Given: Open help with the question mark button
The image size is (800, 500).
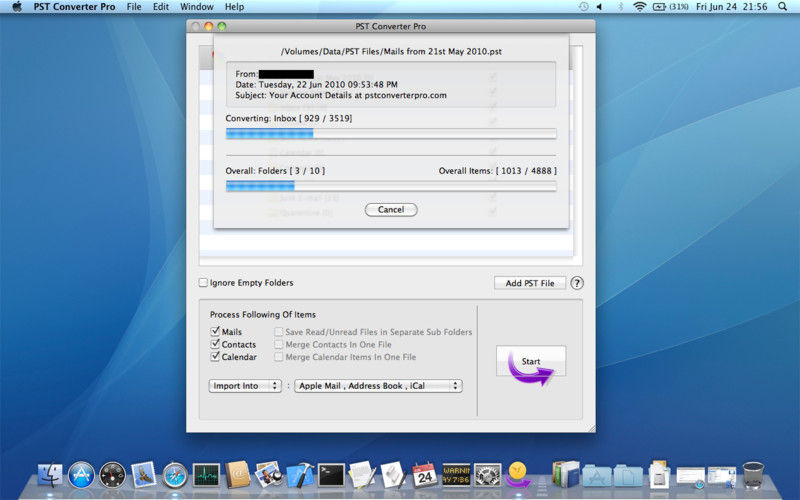Looking at the screenshot, I should tap(577, 283).
